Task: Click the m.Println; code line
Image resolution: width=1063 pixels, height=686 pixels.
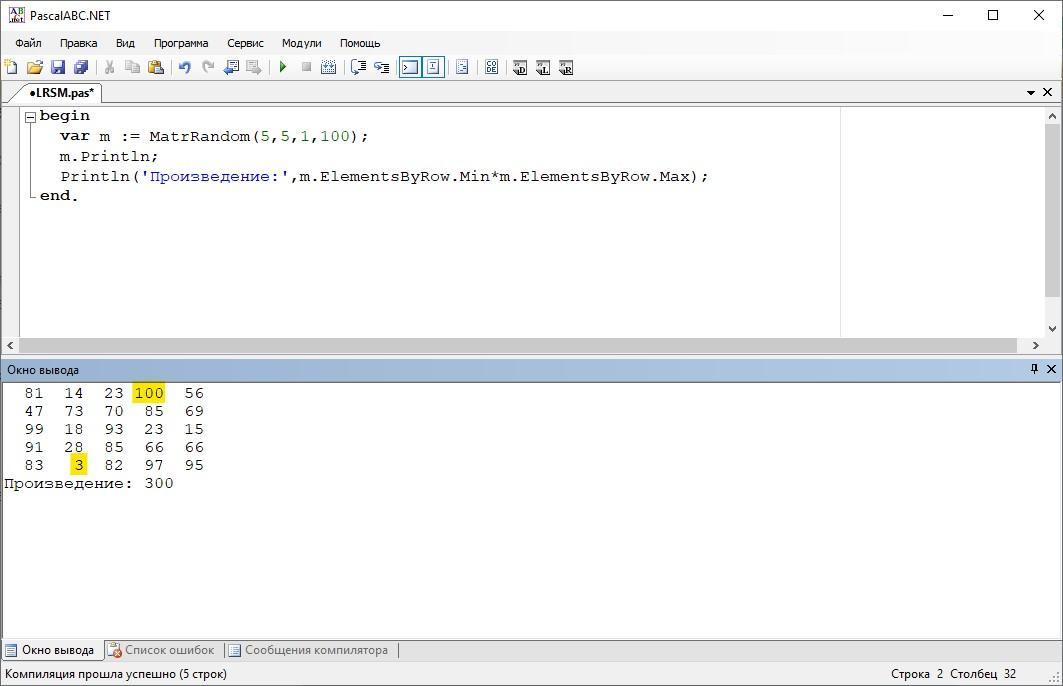Action: click(108, 156)
